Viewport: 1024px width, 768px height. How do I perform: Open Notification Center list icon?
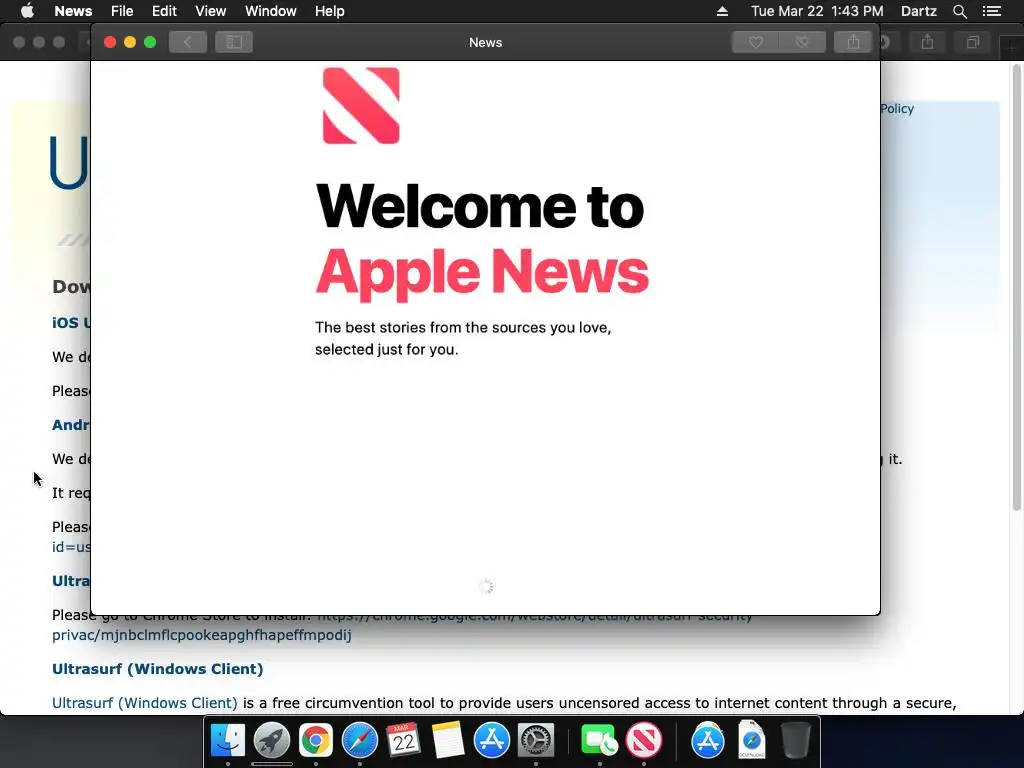coord(992,11)
